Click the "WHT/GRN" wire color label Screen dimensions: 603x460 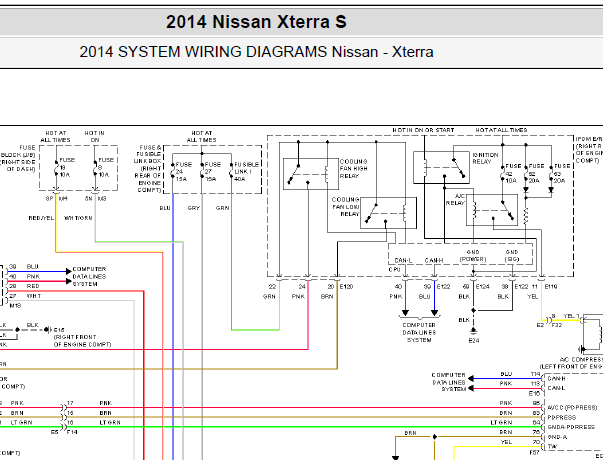[78, 218]
